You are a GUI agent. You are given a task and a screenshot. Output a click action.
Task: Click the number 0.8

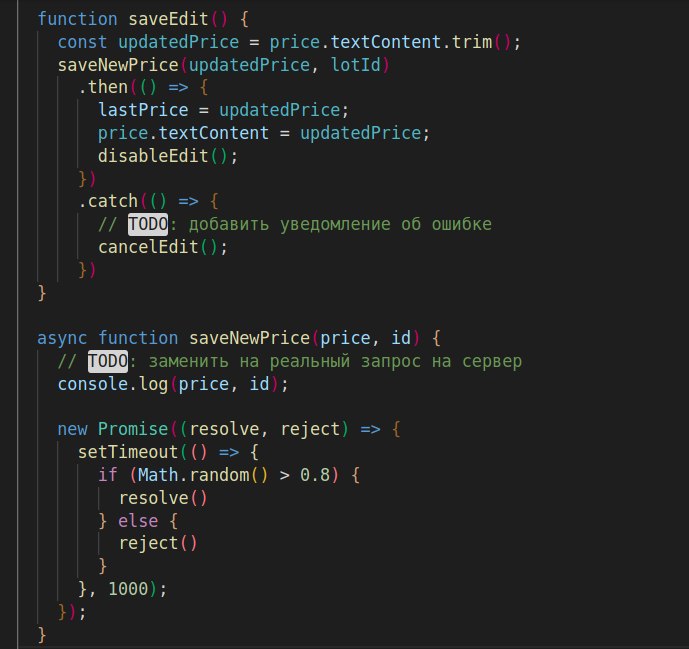coord(315,475)
